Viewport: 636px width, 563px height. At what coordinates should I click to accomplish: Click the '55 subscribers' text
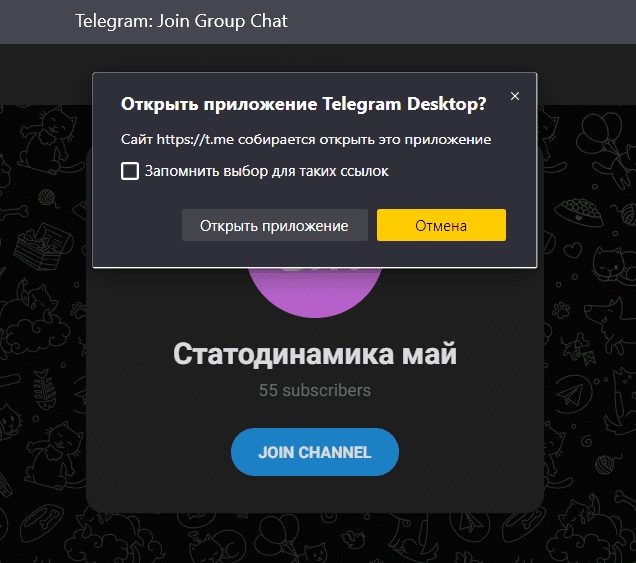pos(314,390)
